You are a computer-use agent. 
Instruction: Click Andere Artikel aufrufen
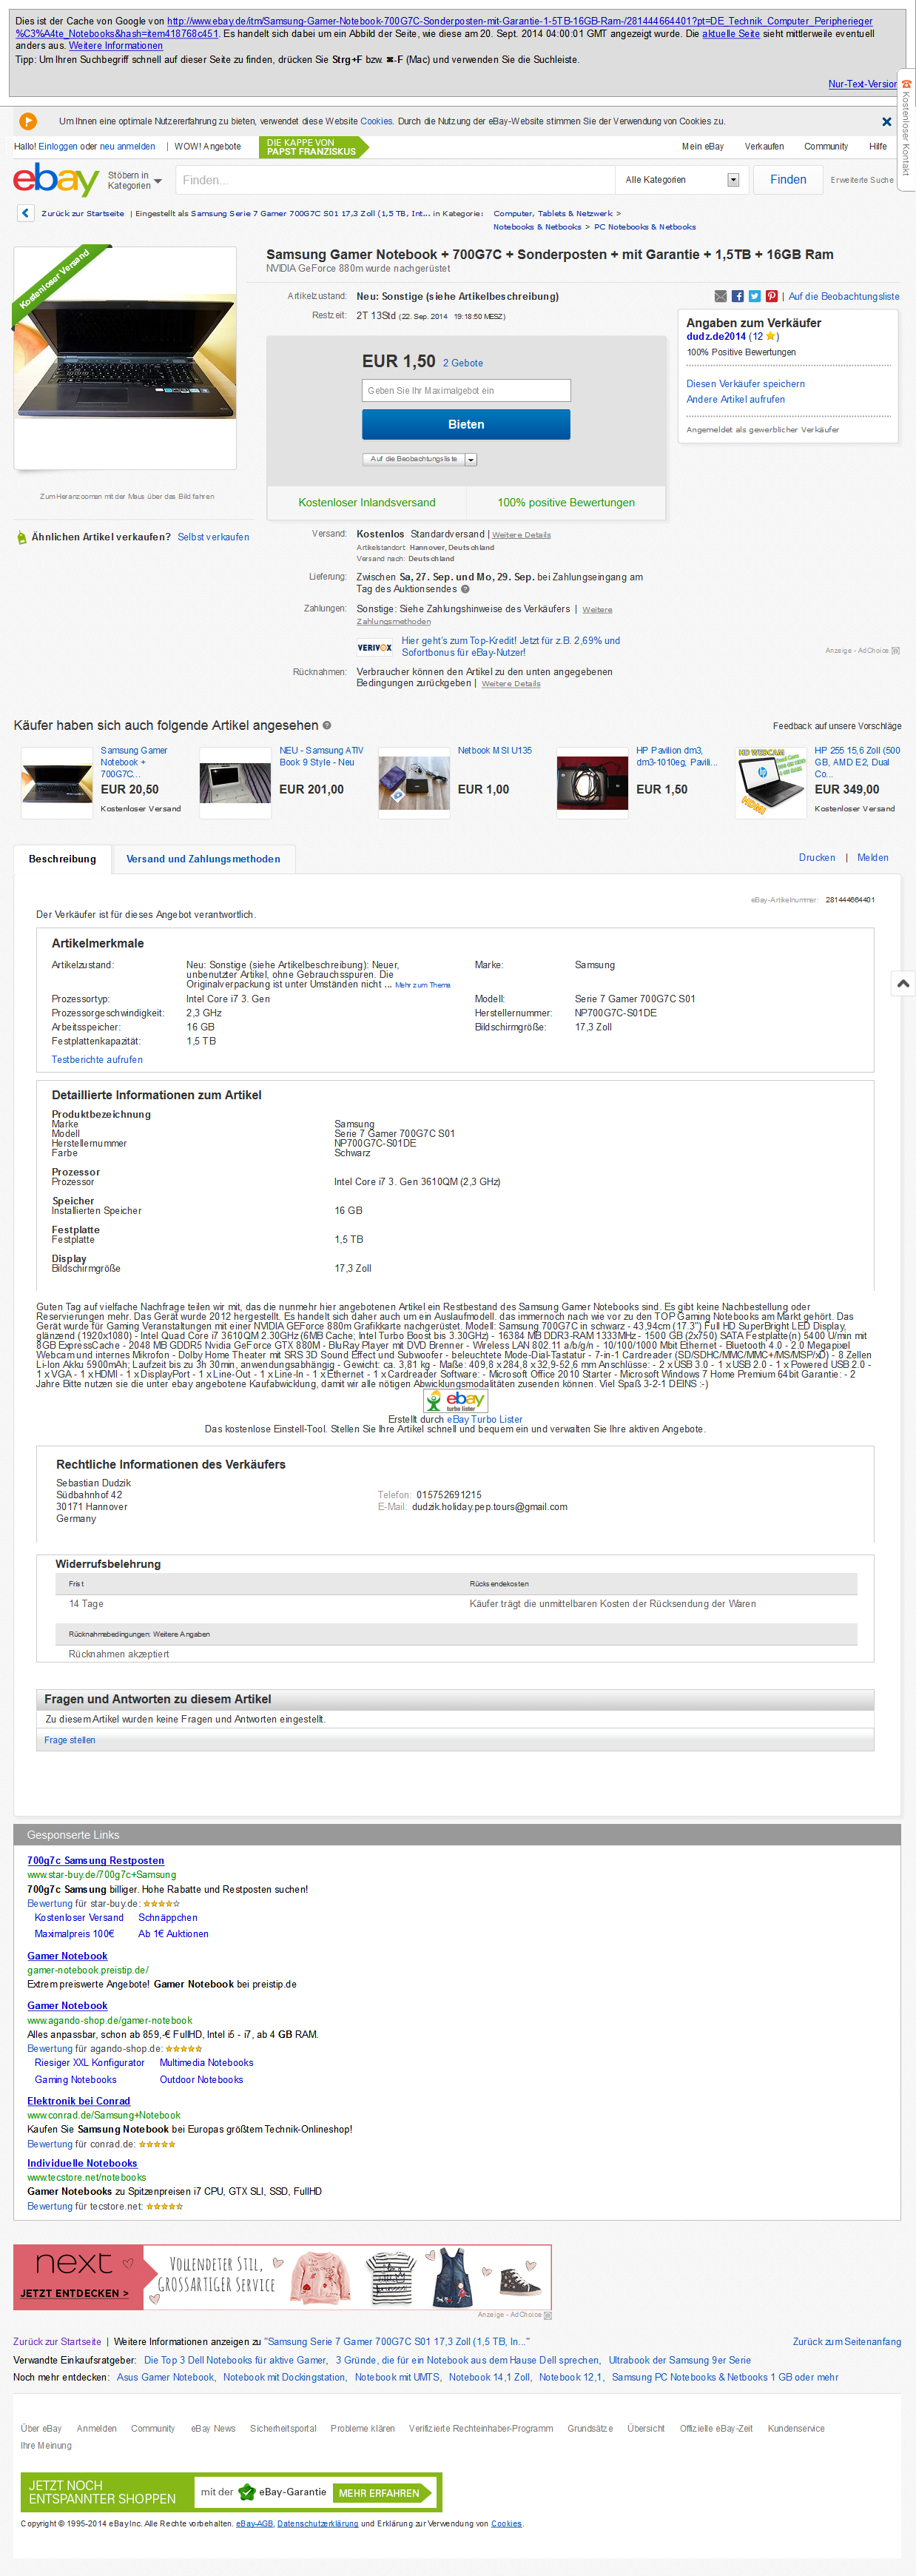click(735, 400)
